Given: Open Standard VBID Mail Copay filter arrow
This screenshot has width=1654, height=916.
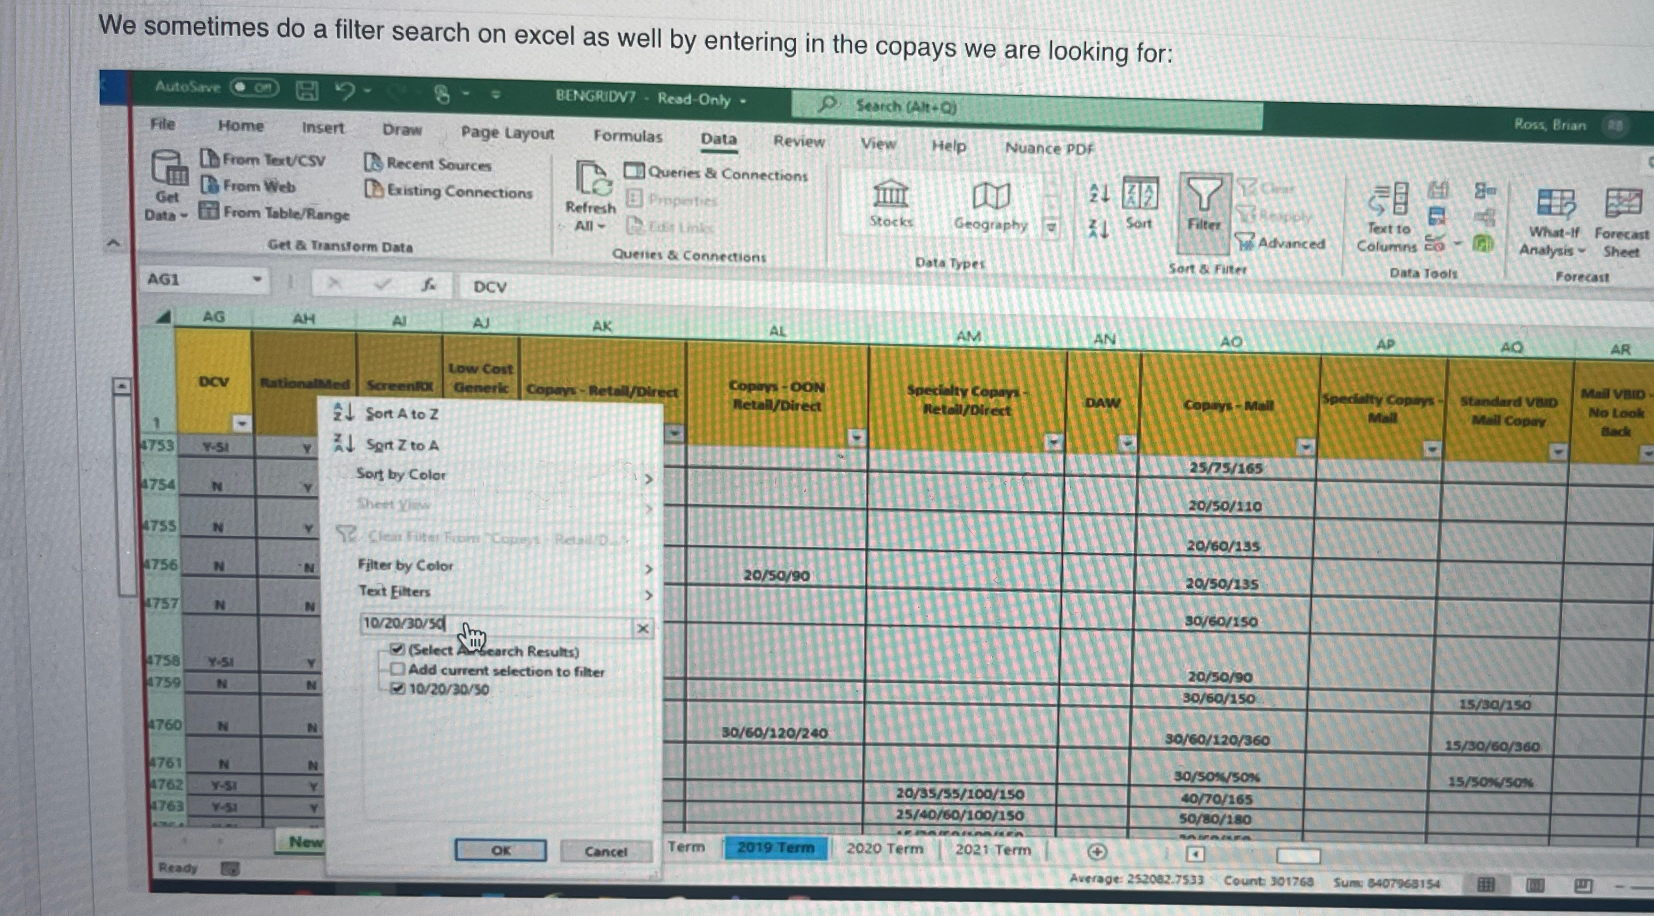Looking at the screenshot, I should pos(1558,452).
